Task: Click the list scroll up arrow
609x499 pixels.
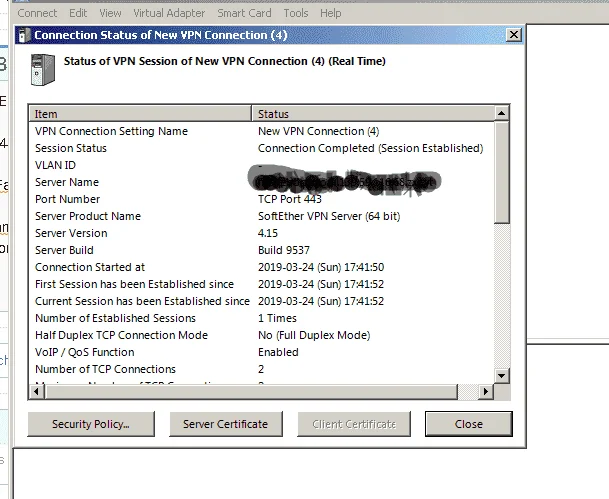Action: [501, 113]
